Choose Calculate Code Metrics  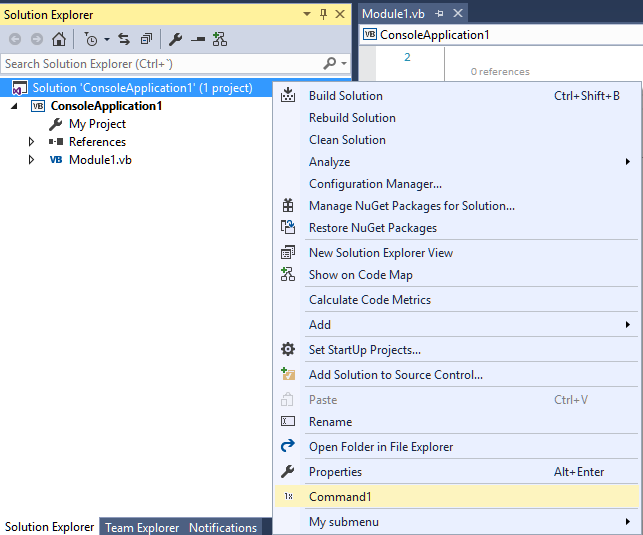(456, 300)
